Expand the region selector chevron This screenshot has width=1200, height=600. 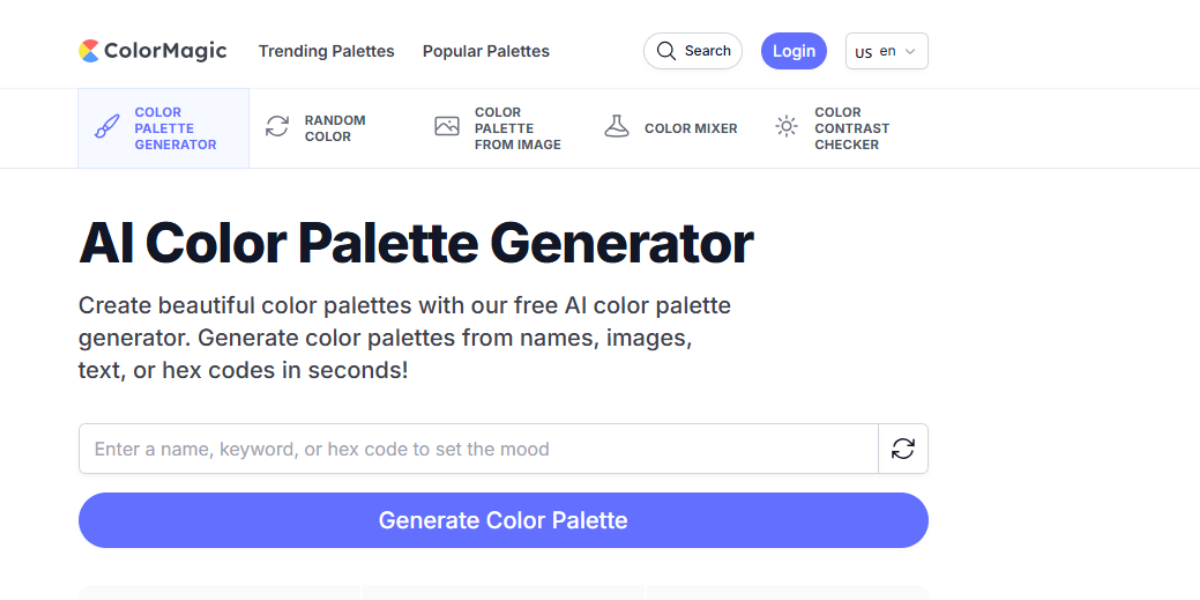911,51
